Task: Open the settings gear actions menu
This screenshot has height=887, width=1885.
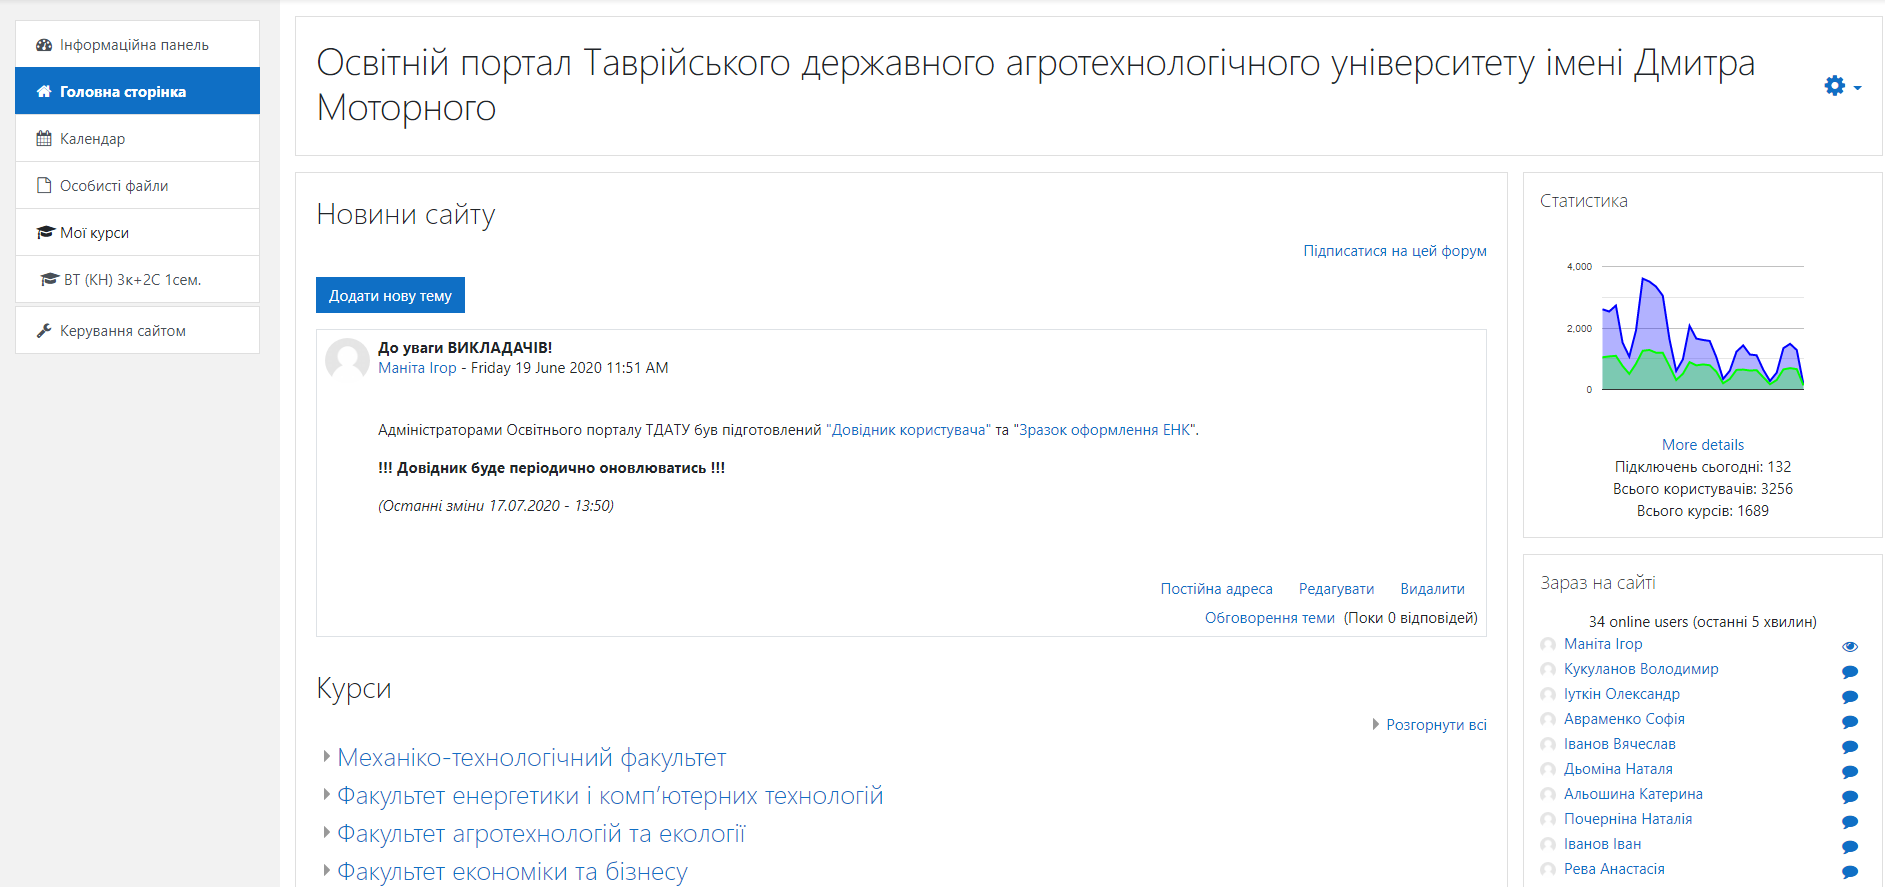Action: coord(1842,86)
